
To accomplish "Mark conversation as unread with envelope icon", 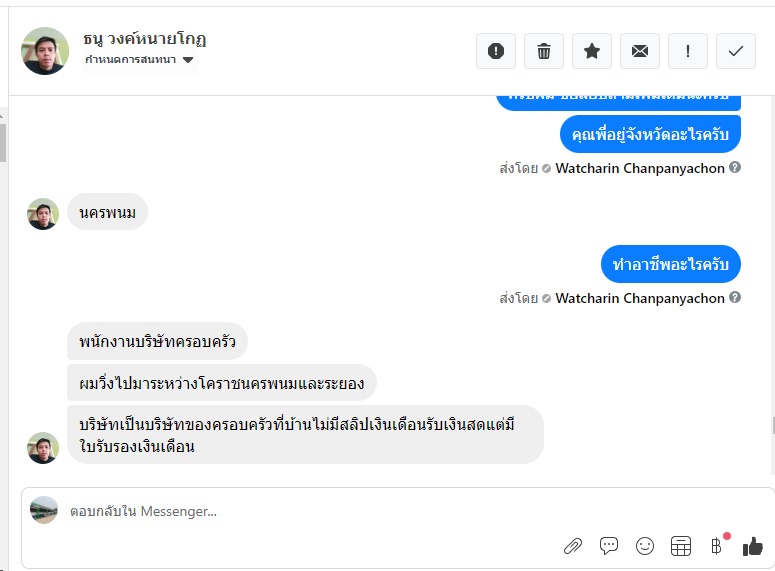I will pos(640,51).
